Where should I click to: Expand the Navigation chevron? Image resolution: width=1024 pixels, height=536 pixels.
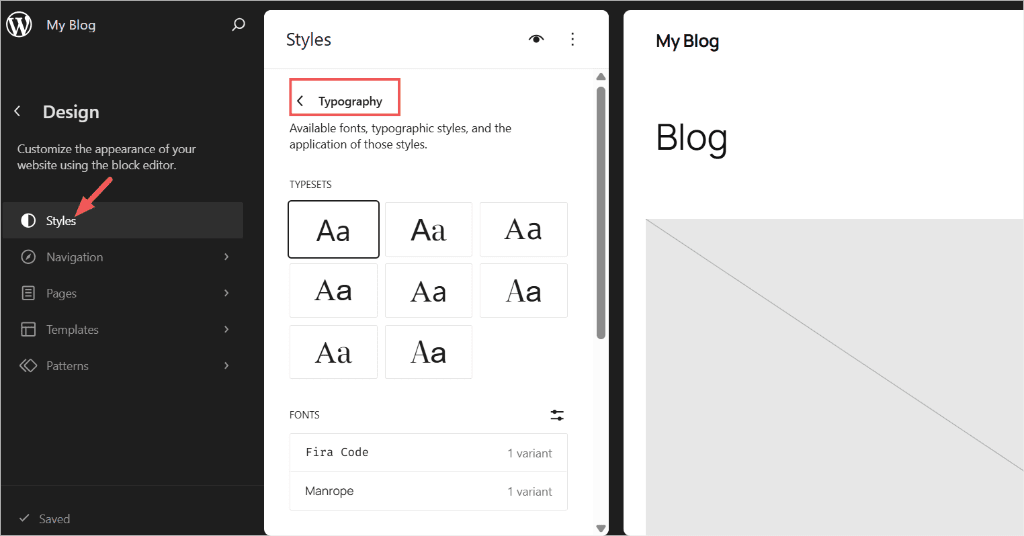227,257
